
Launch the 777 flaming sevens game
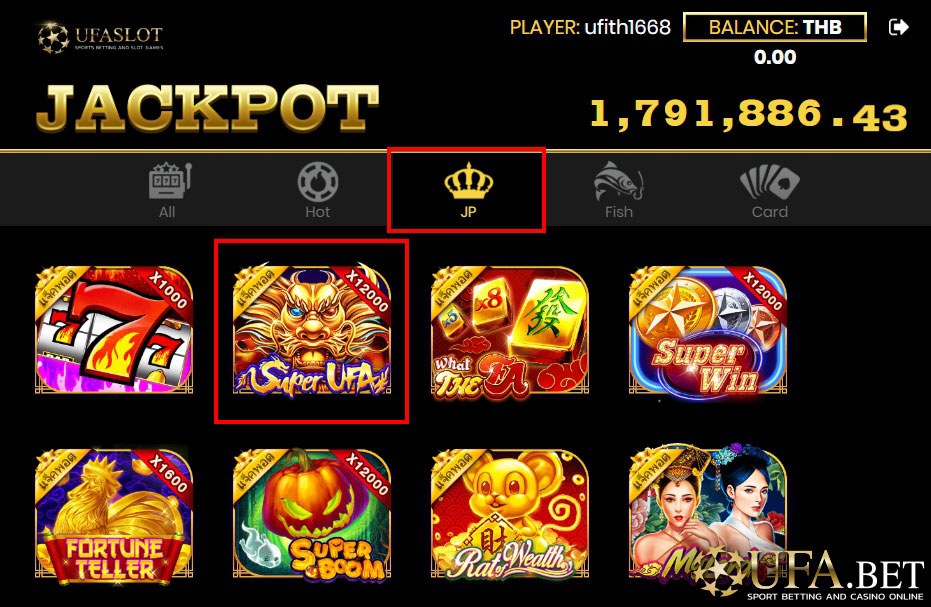pyautogui.click(x=114, y=330)
